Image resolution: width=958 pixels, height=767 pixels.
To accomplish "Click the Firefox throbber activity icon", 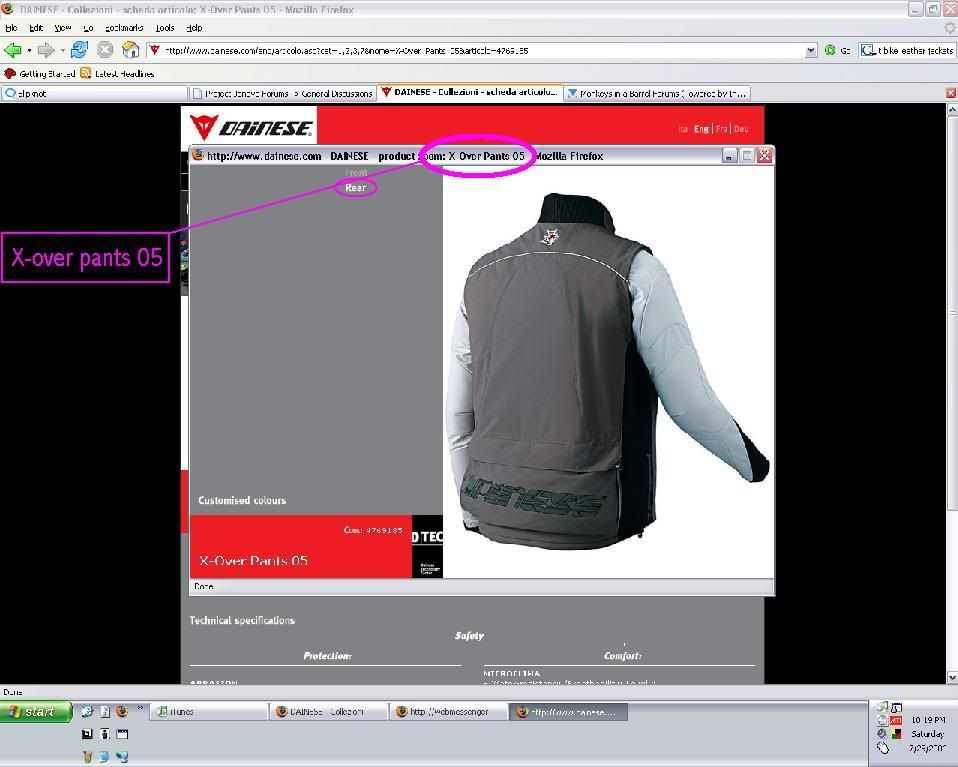I will [949, 28].
